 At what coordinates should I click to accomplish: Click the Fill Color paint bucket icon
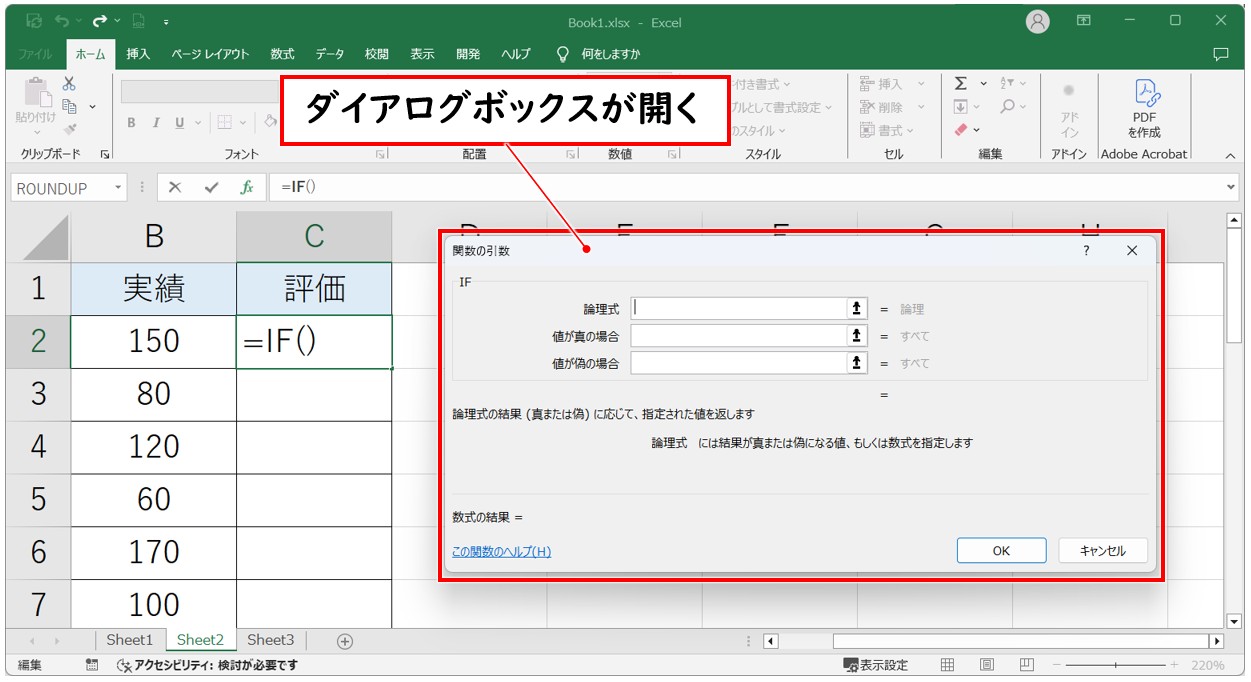click(x=270, y=123)
